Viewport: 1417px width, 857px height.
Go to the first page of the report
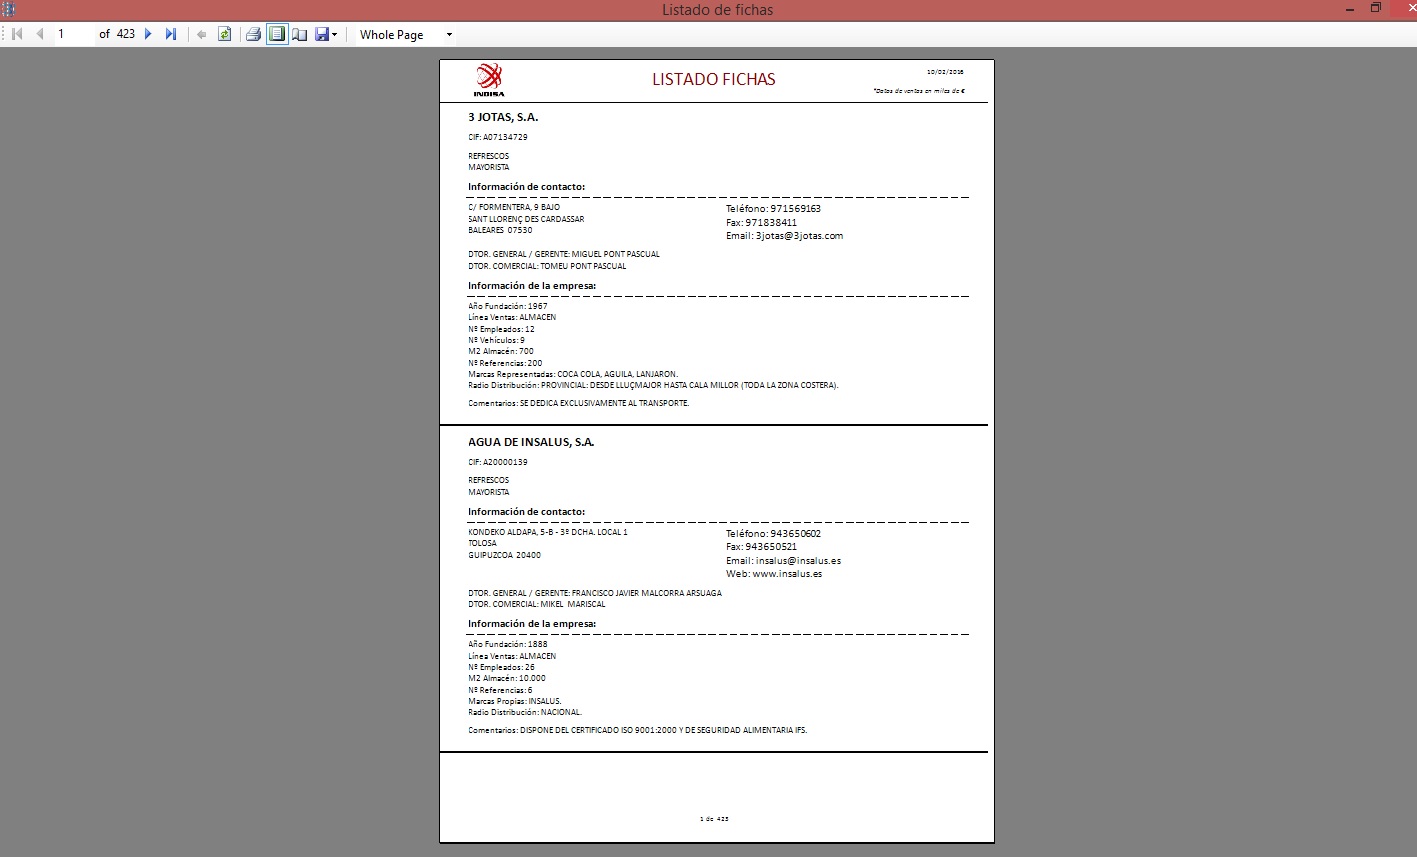[17, 34]
